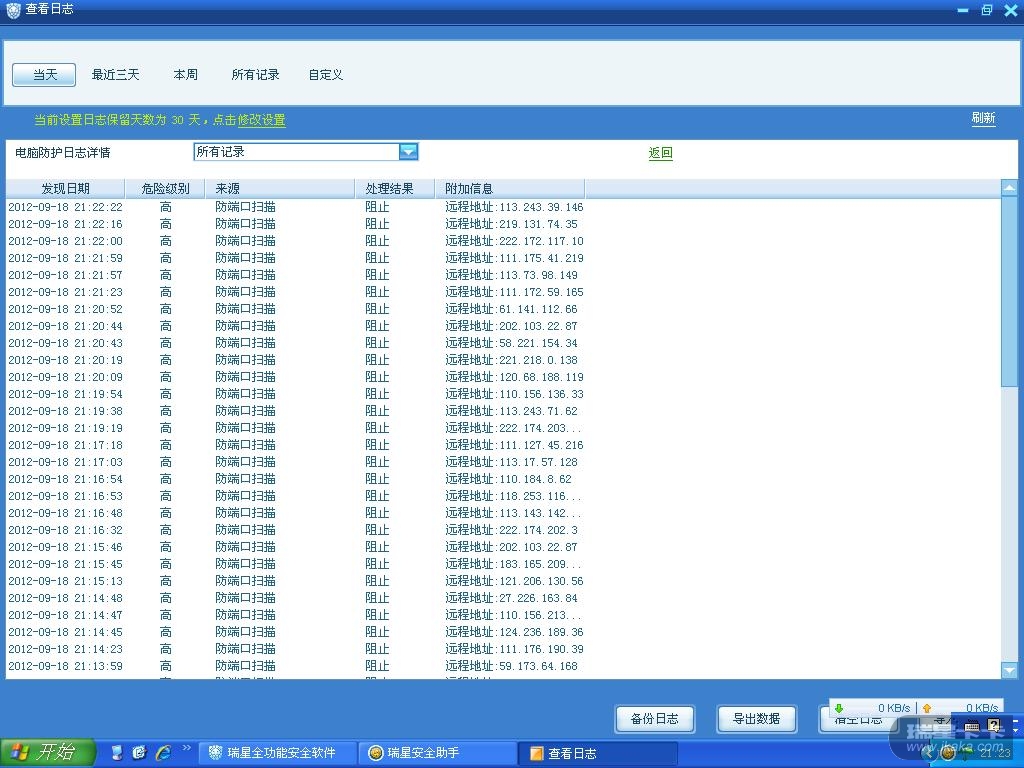Select log row with address 219.131.74.35
The image size is (1024, 768).
503,224
